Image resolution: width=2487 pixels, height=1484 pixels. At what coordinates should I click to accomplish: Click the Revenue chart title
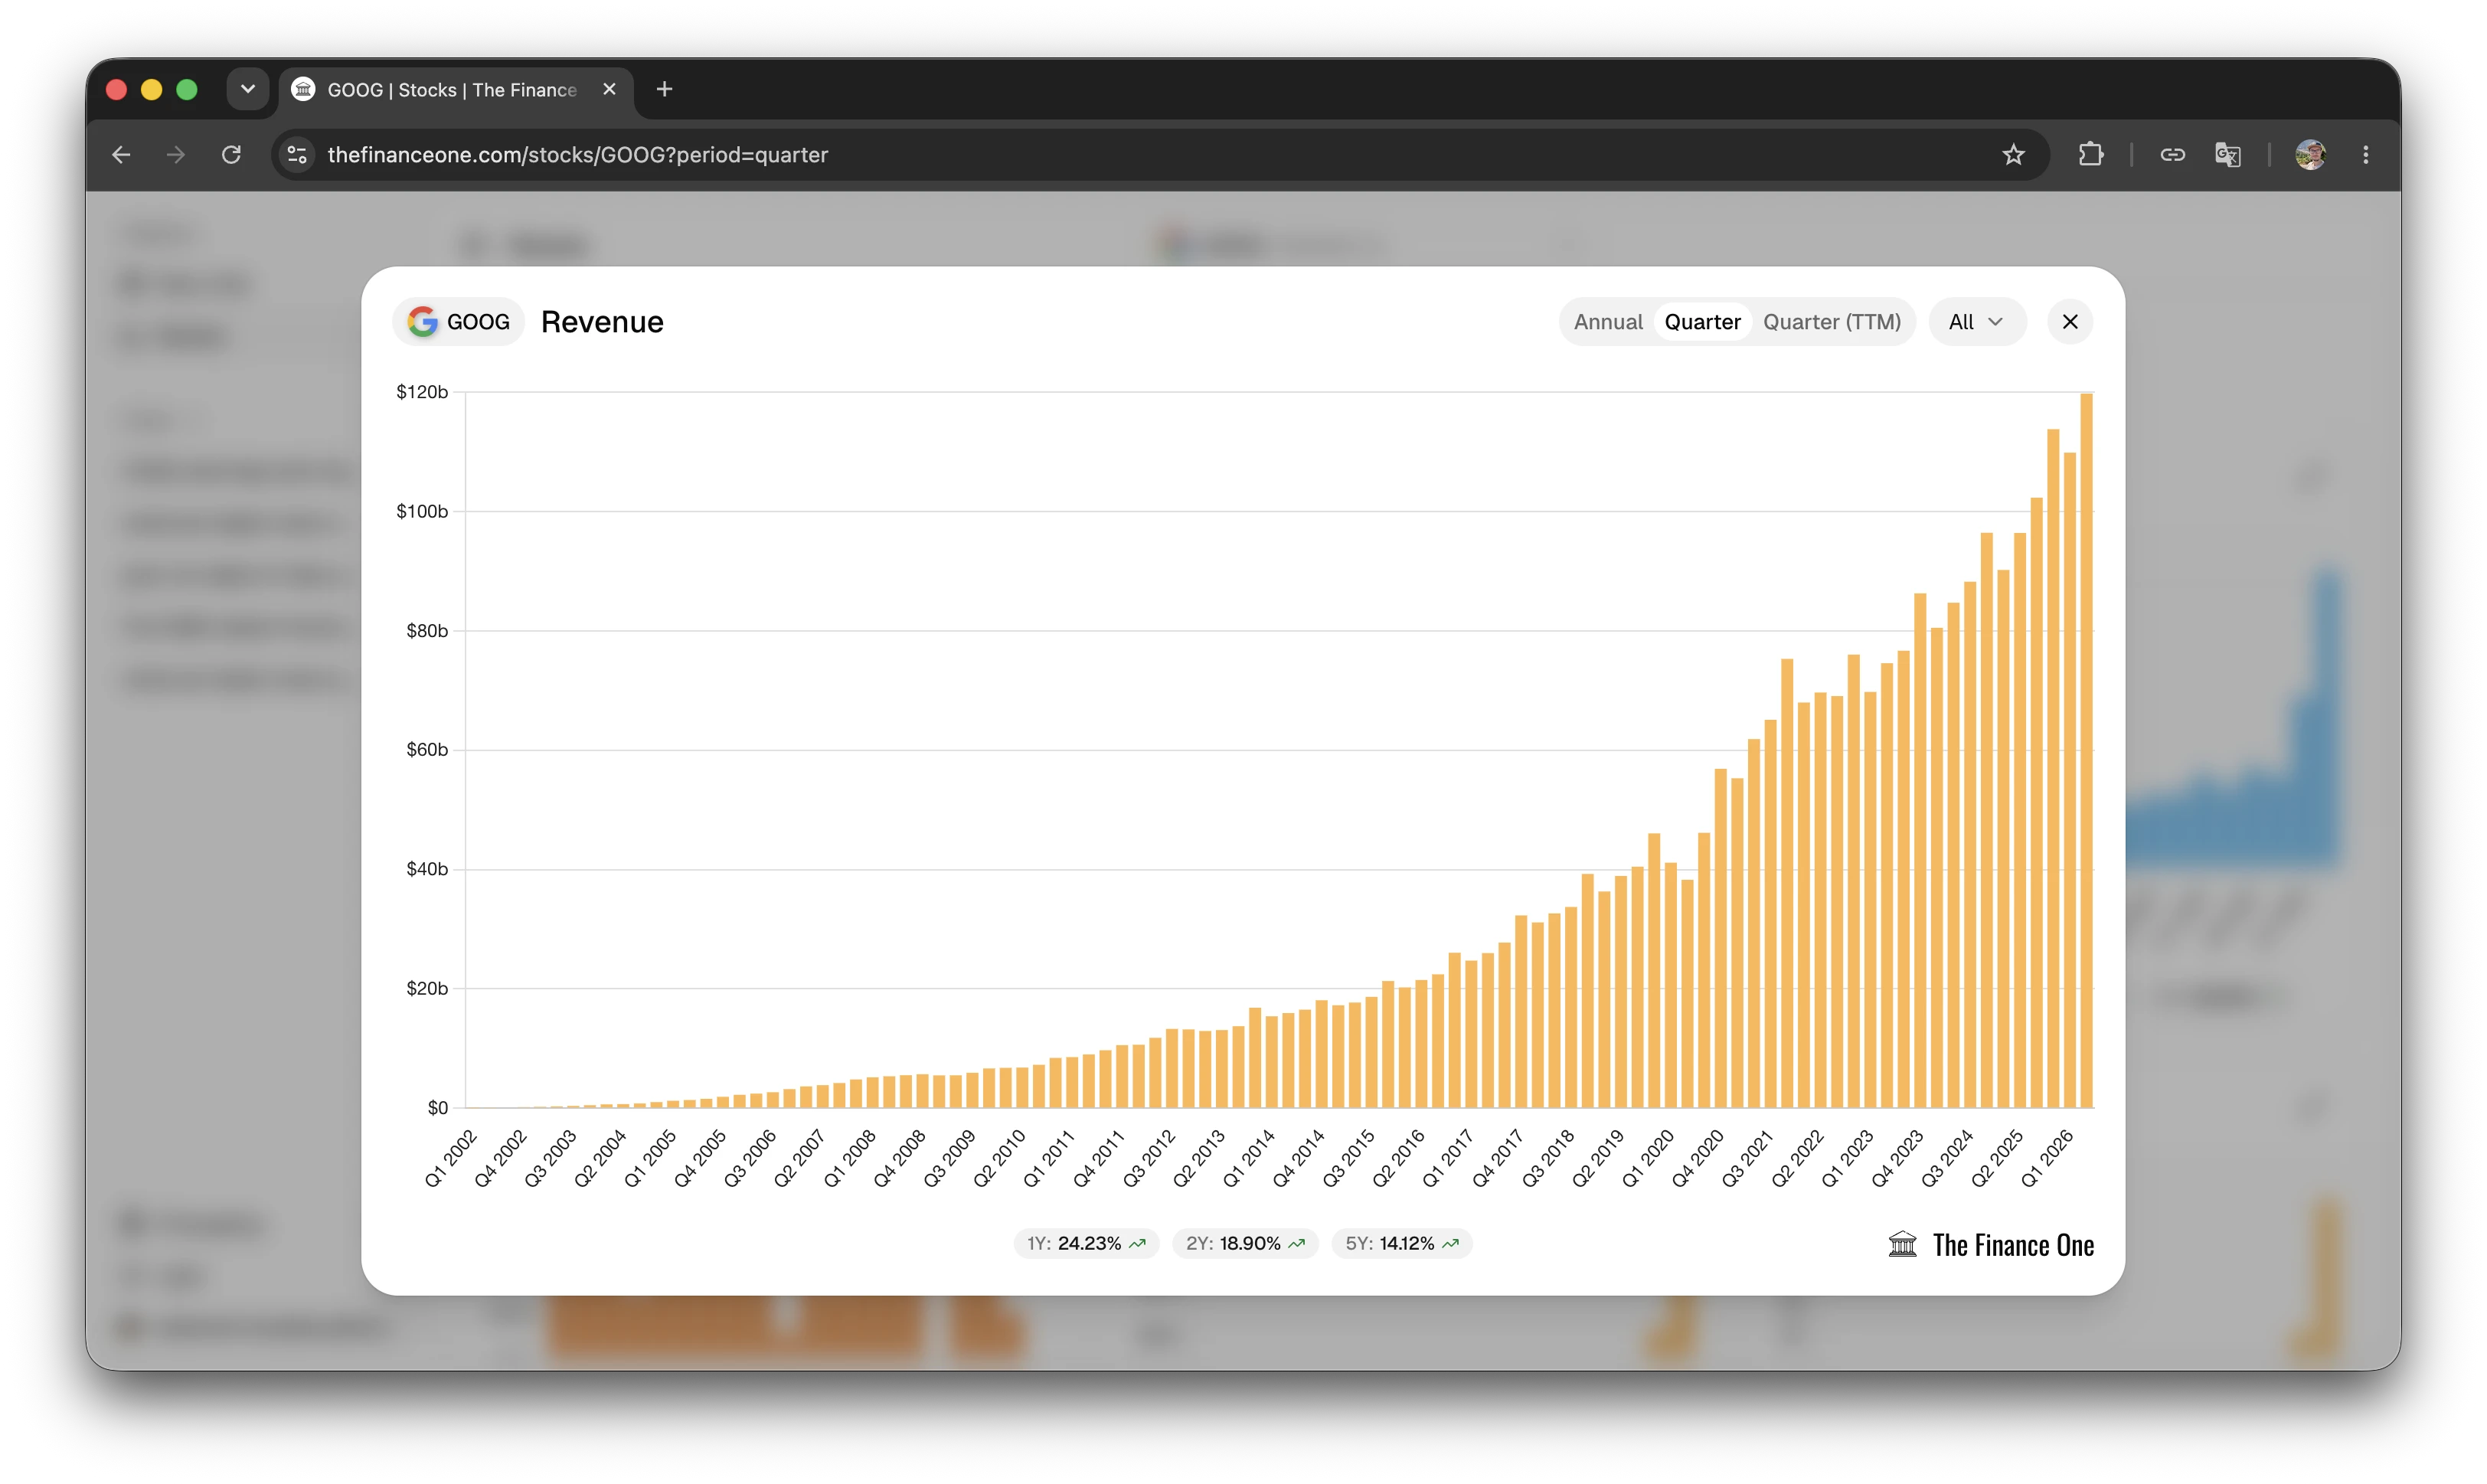(602, 322)
